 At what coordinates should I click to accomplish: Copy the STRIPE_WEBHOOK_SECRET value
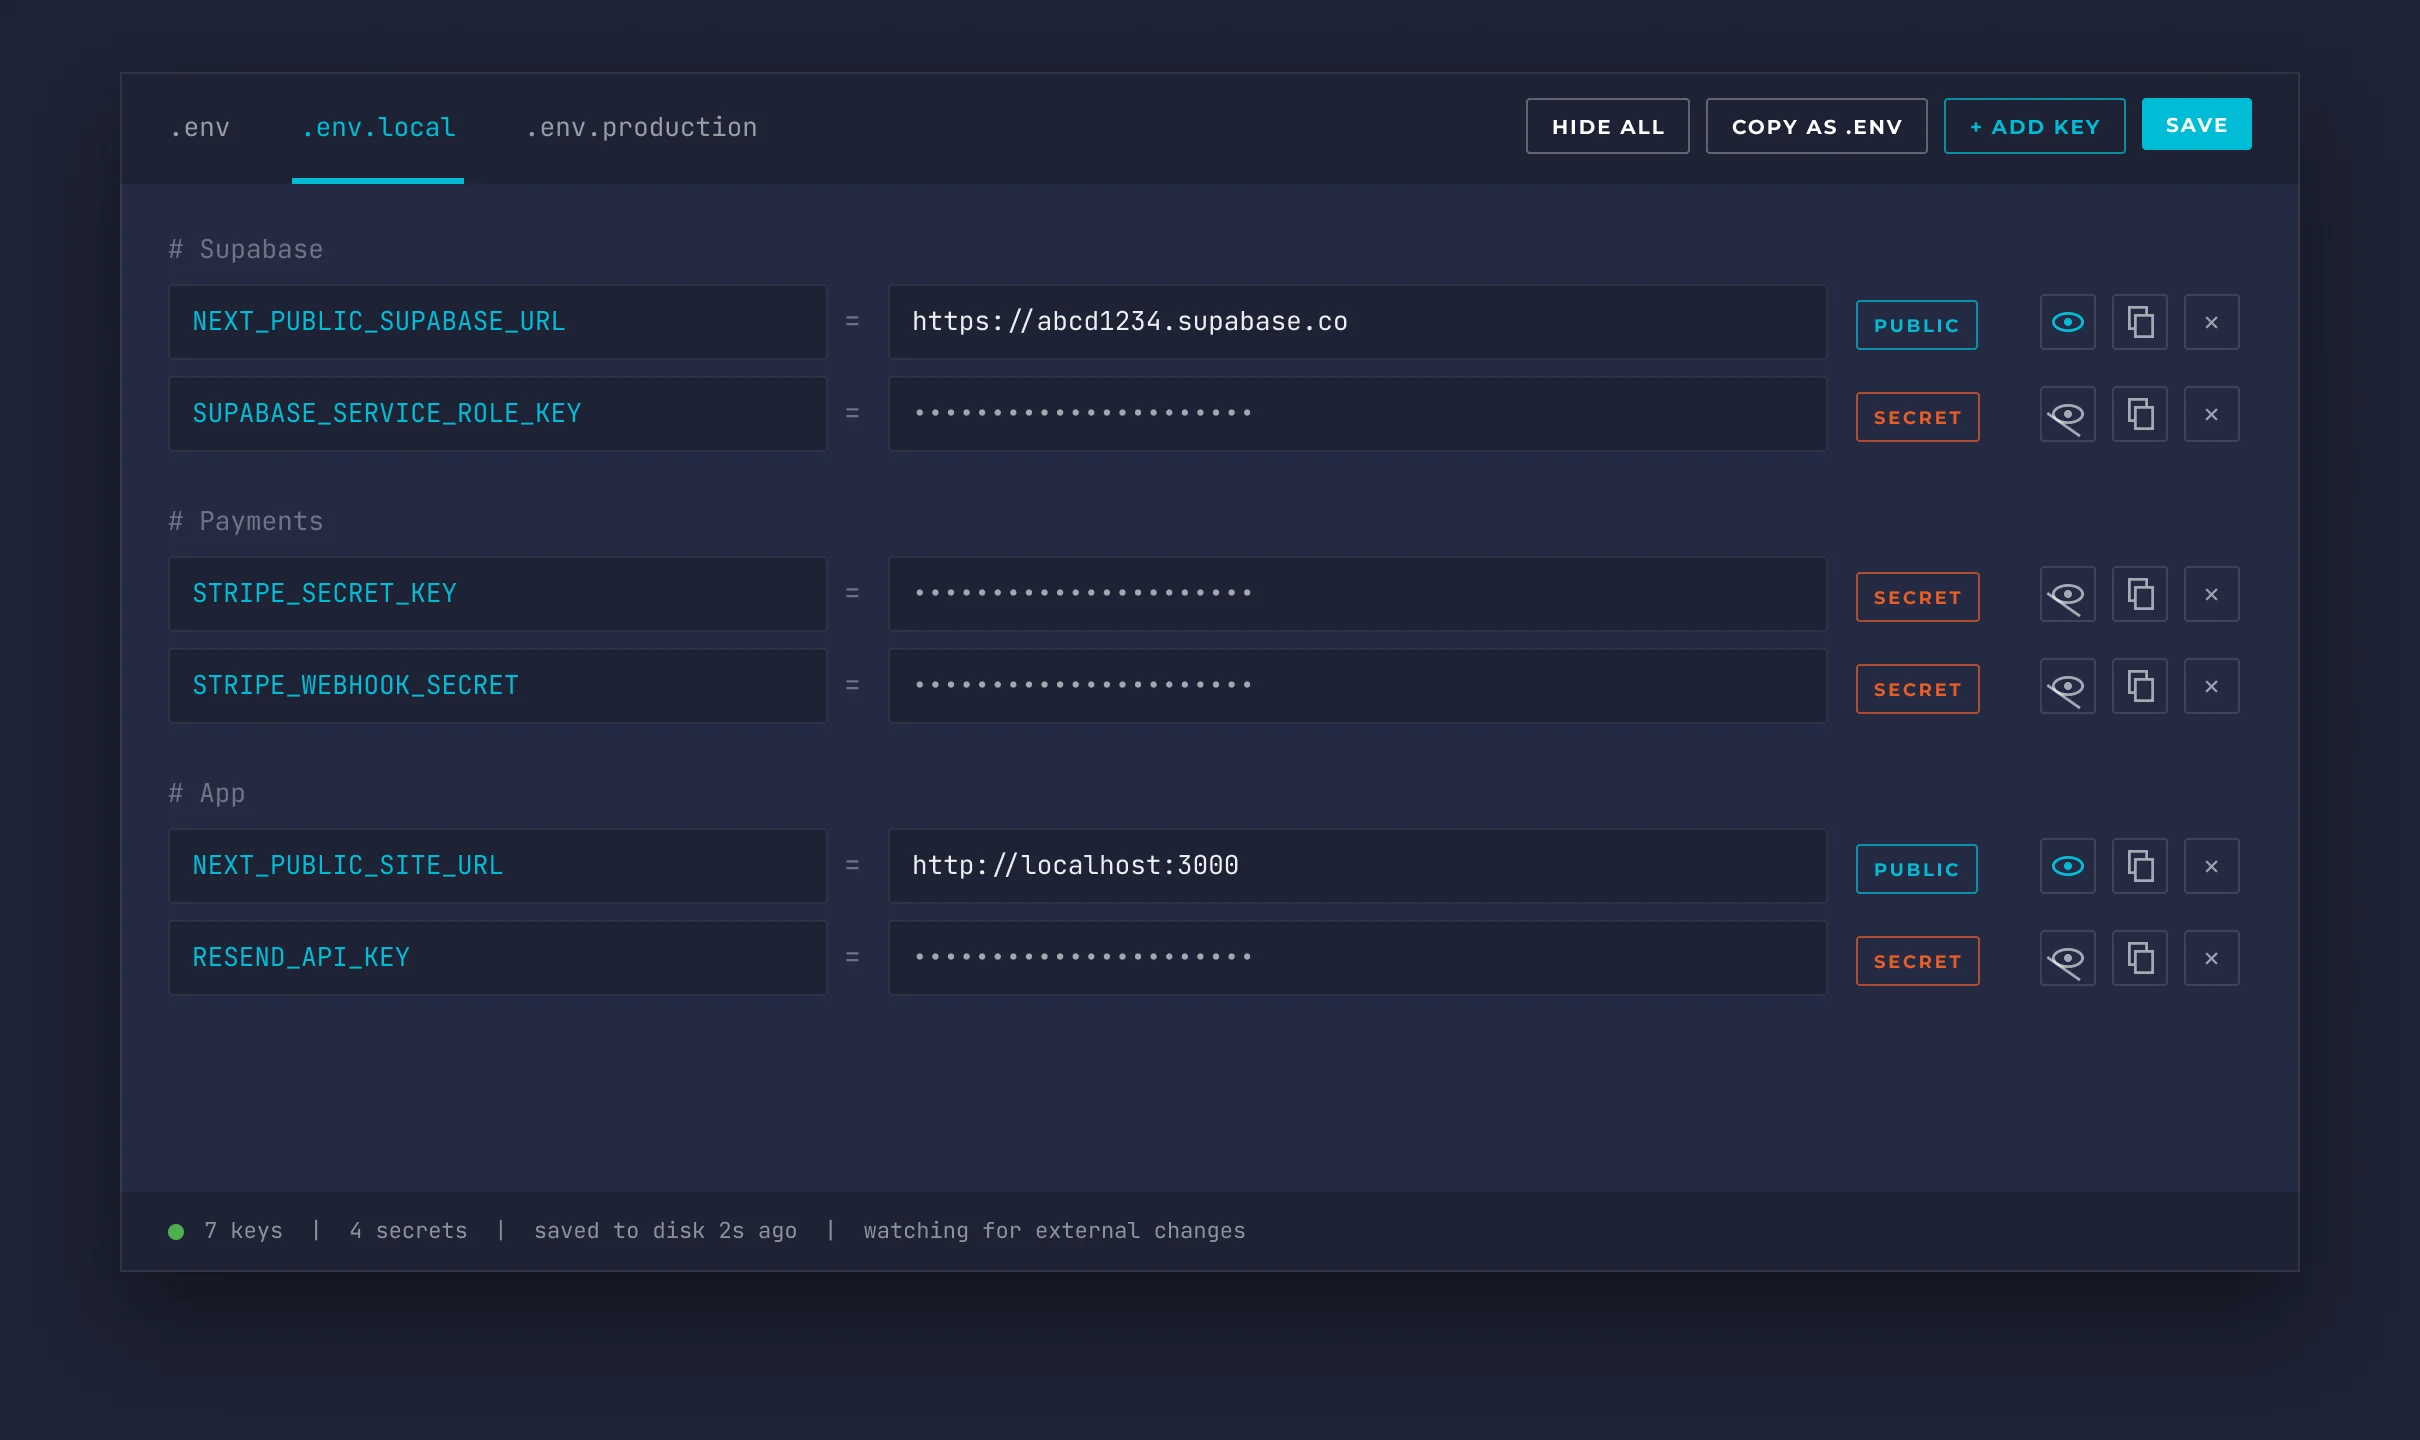pos(2139,686)
